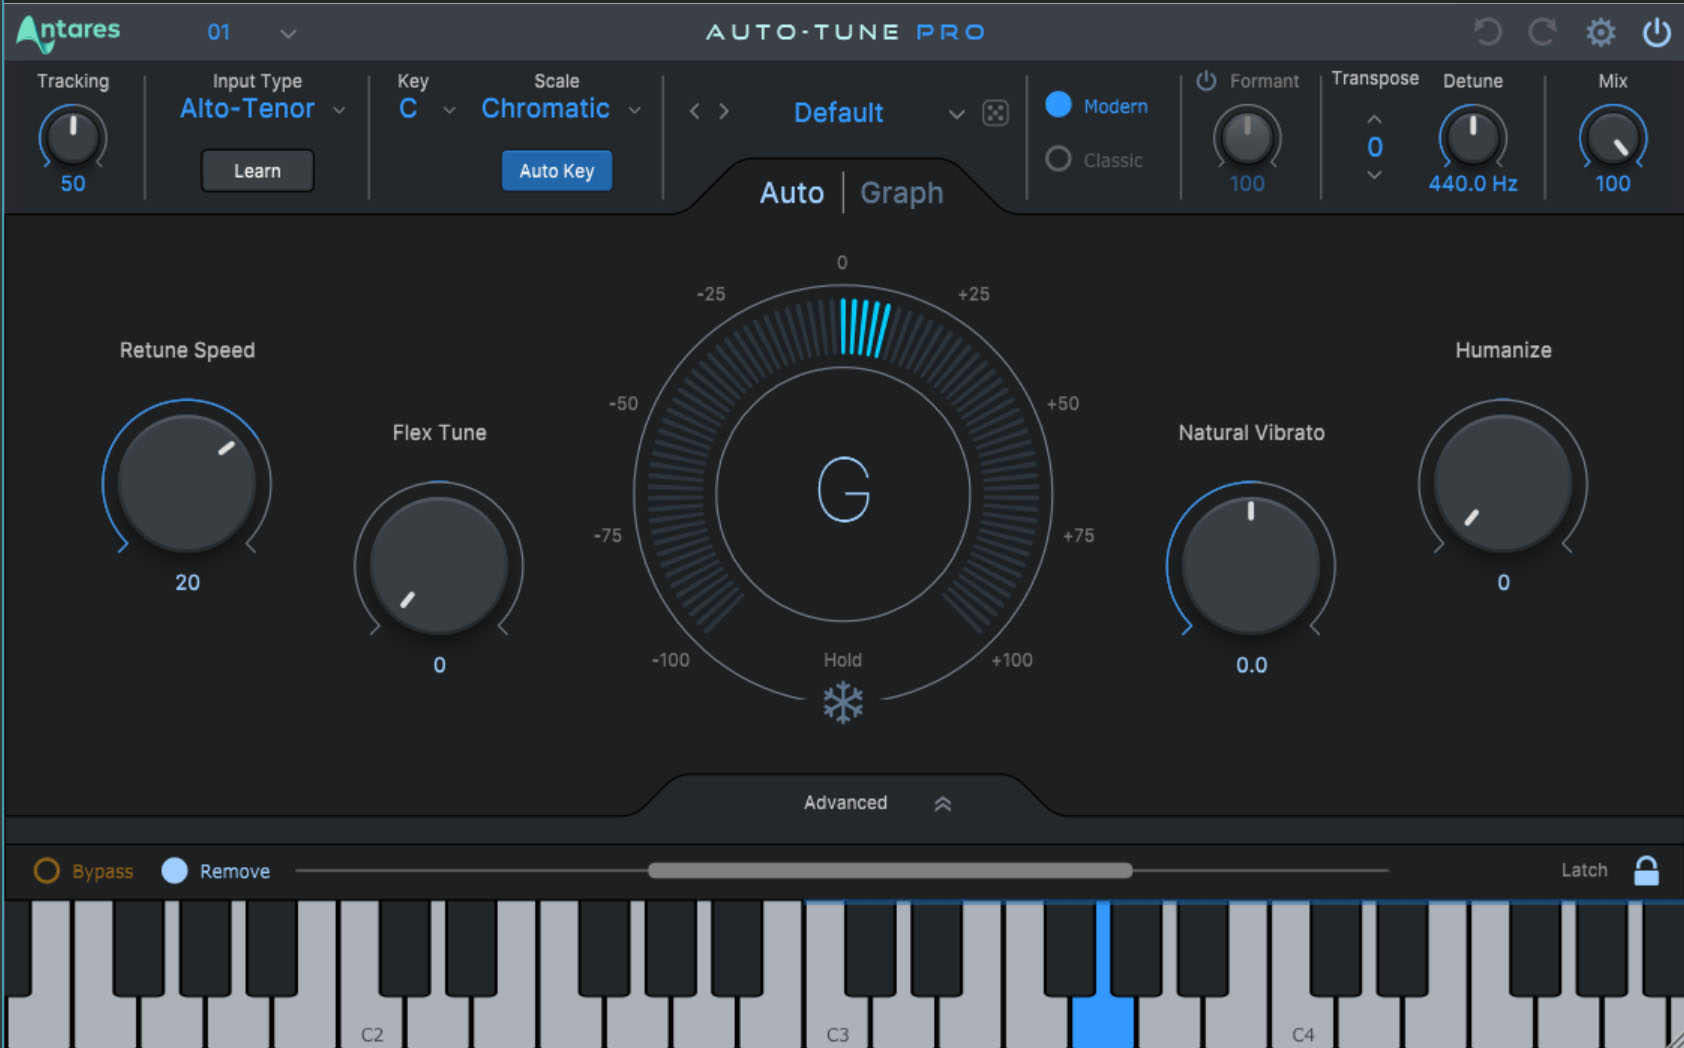Screen dimensions: 1684x1048
Task: Enable the Bypass keyboard mode
Action: click(x=47, y=870)
